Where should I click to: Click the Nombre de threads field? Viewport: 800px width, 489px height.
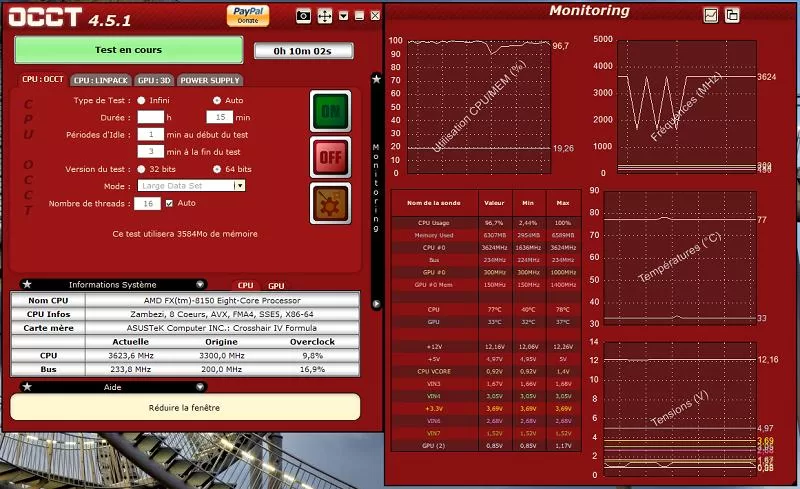[147, 203]
